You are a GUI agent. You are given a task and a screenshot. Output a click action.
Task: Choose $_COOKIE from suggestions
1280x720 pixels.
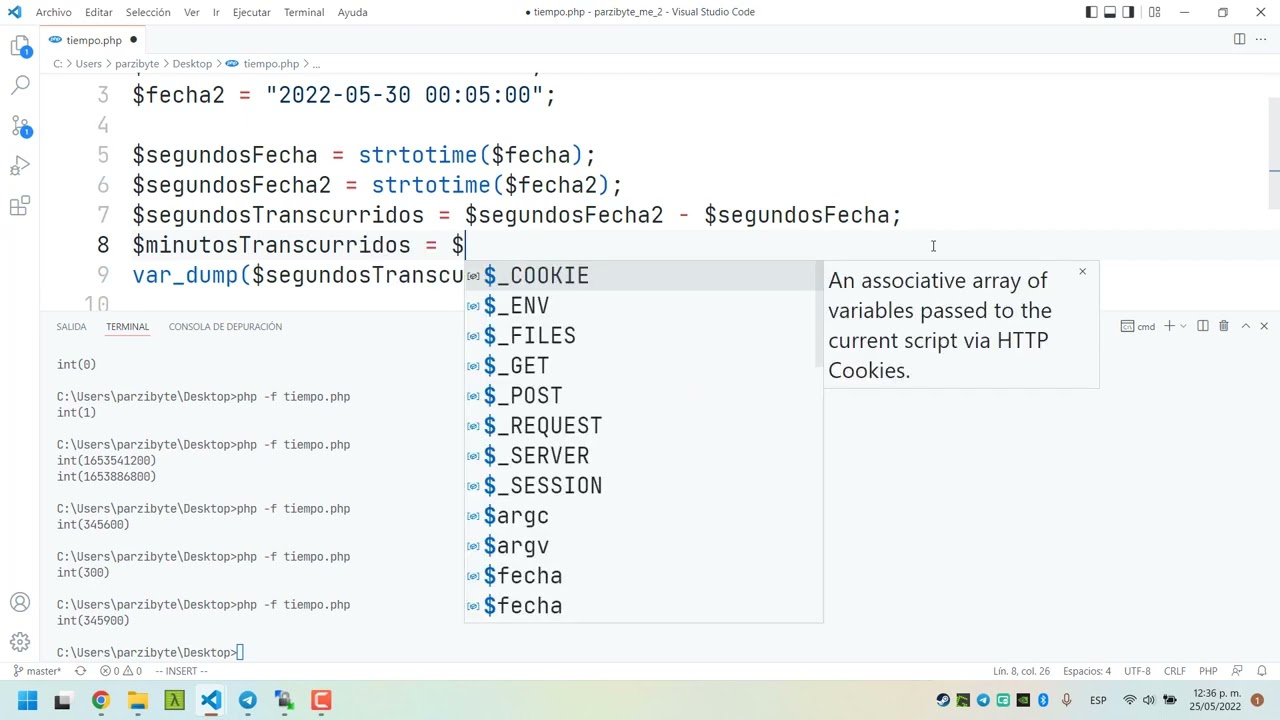pyautogui.click(x=642, y=276)
